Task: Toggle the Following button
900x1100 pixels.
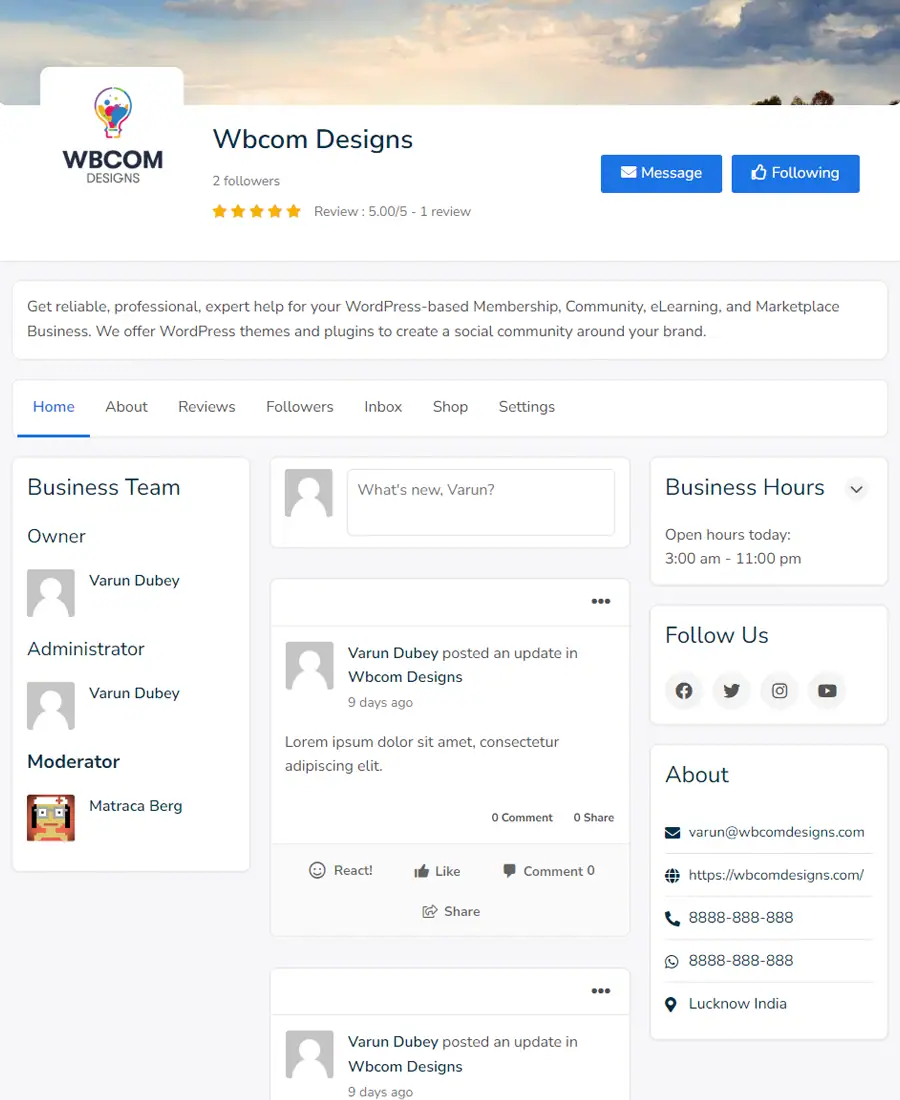Action: coord(795,173)
